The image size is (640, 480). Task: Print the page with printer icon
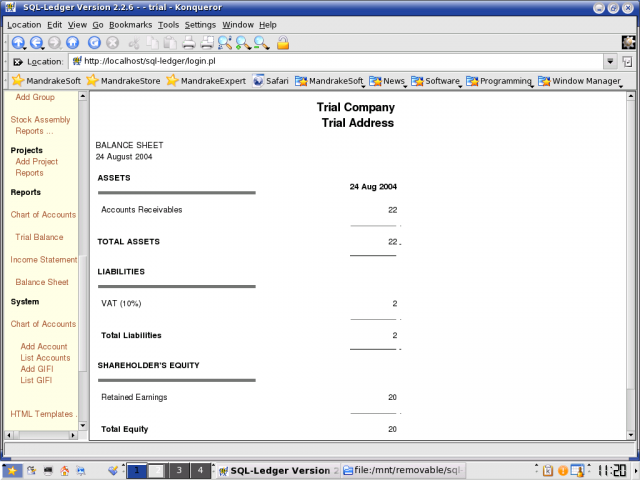point(189,42)
